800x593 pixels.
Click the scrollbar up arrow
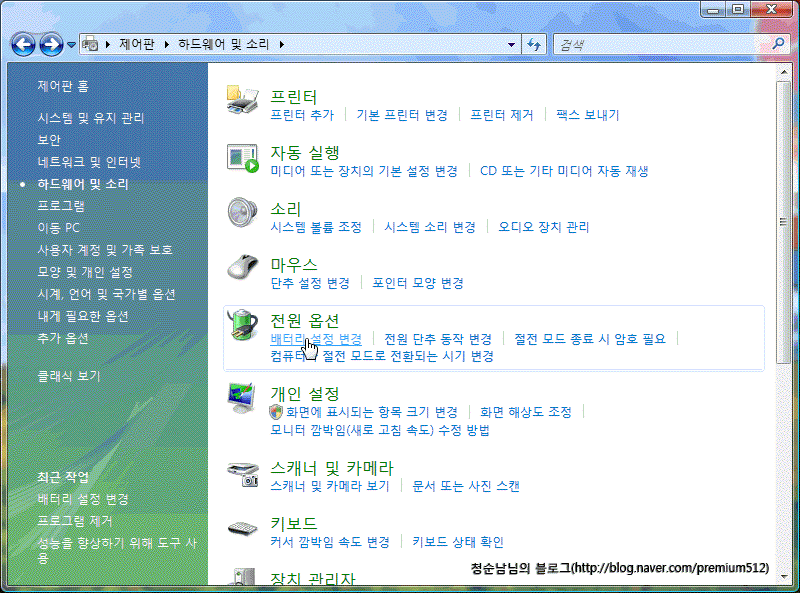point(784,72)
